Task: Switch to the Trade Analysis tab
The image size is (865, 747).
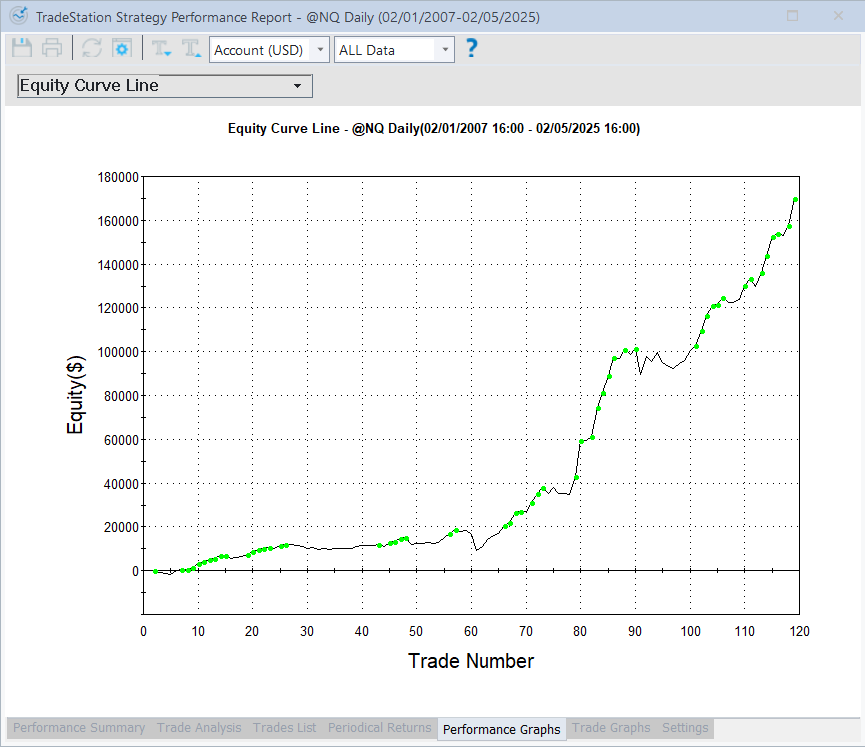Action: click(199, 728)
